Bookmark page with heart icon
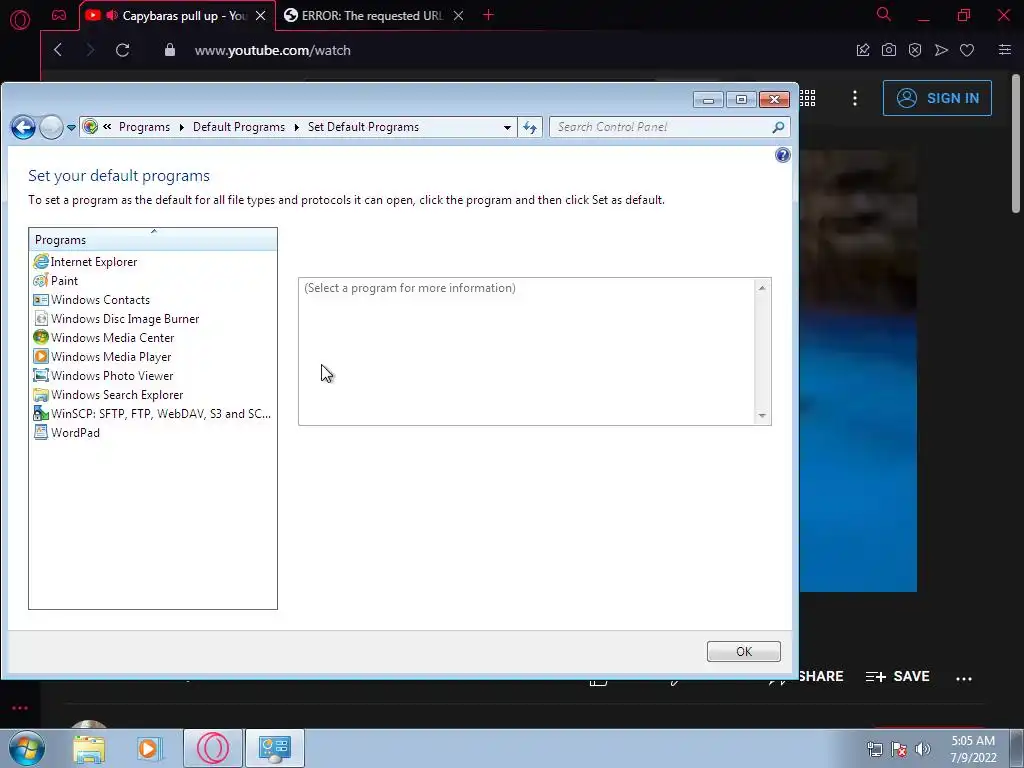This screenshot has width=1024, height=768. click(967, 50)
